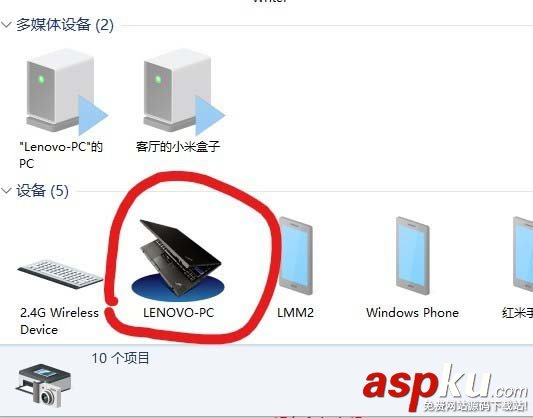Select the LMM2 phone icon
Screen dimensions: 533x418
(295, 256)
